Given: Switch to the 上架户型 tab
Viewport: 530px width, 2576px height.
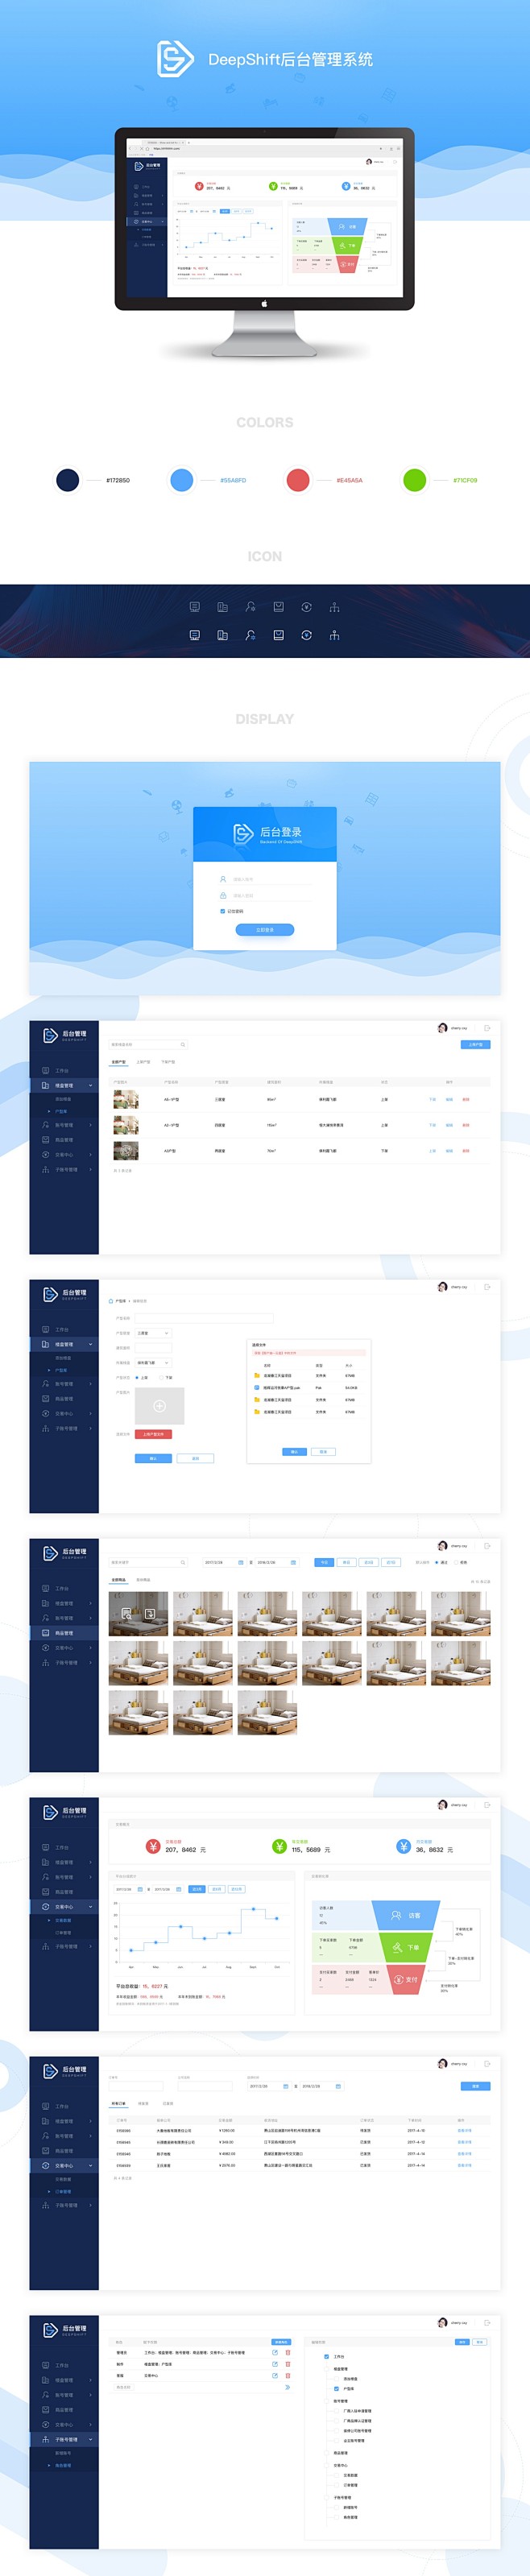Looking at the screenshot, I should point(144,1062).
